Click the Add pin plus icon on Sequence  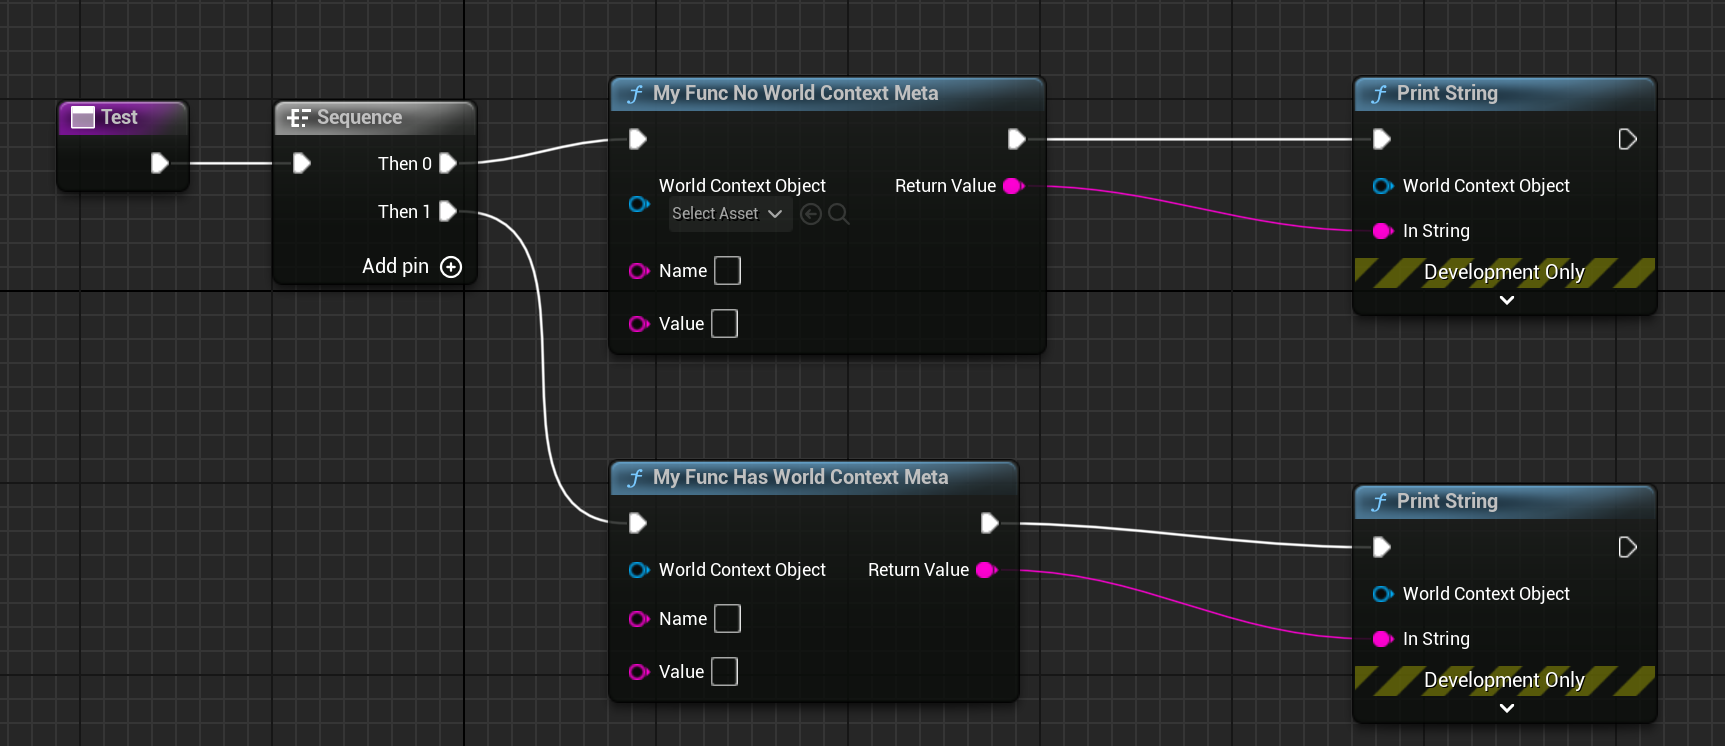point(451,267)
